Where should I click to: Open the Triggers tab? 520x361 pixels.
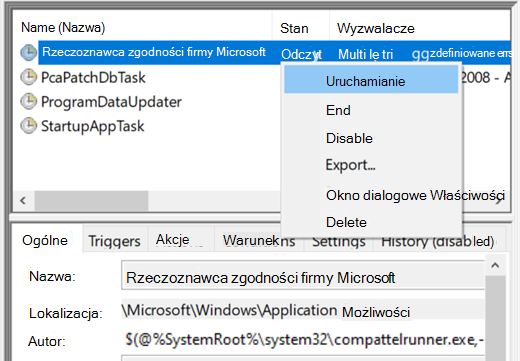114,241
